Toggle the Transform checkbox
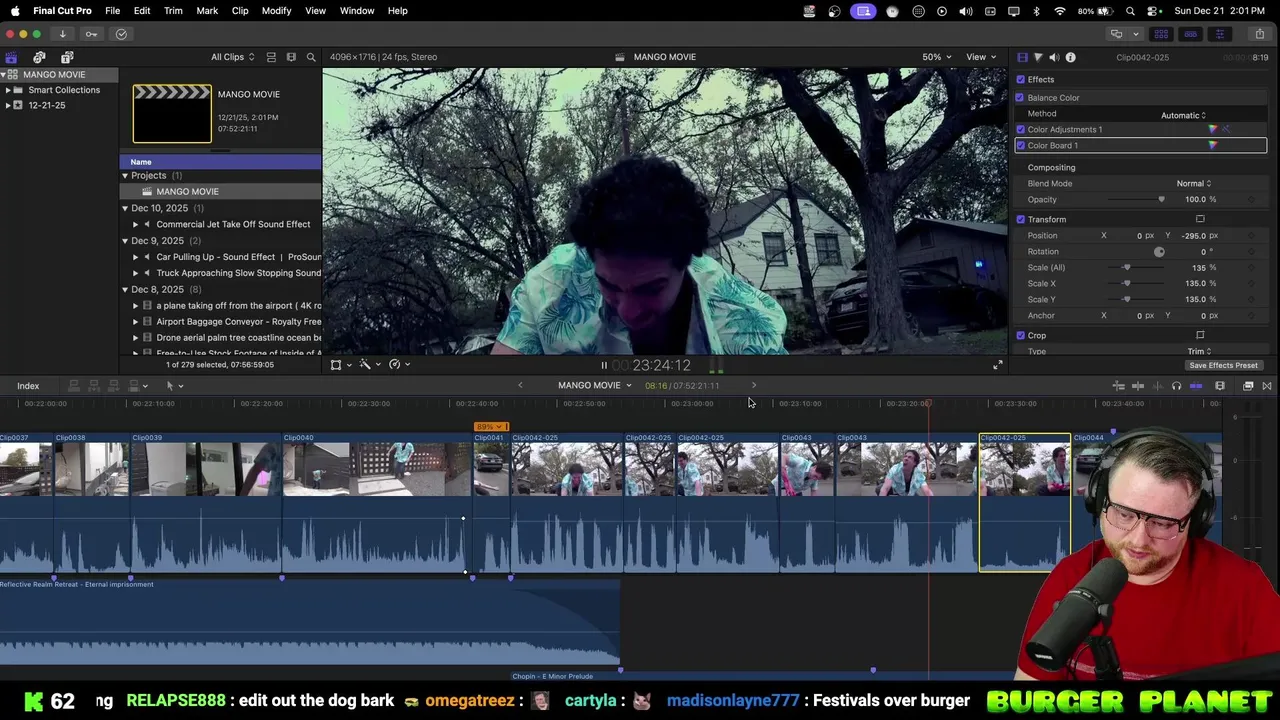This screenshot has width=1280, height=720. point(1020,219)
